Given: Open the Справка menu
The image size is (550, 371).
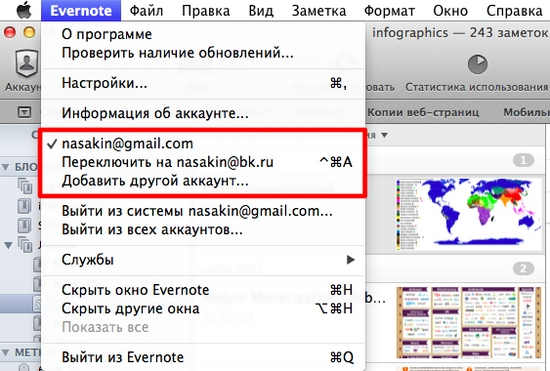Looking at the screenshot, I should (x=514, y=11).
